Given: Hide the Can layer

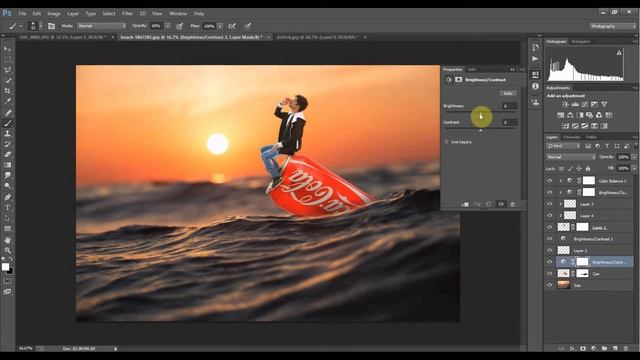Looking at the screenshot, I should [549, 274].
